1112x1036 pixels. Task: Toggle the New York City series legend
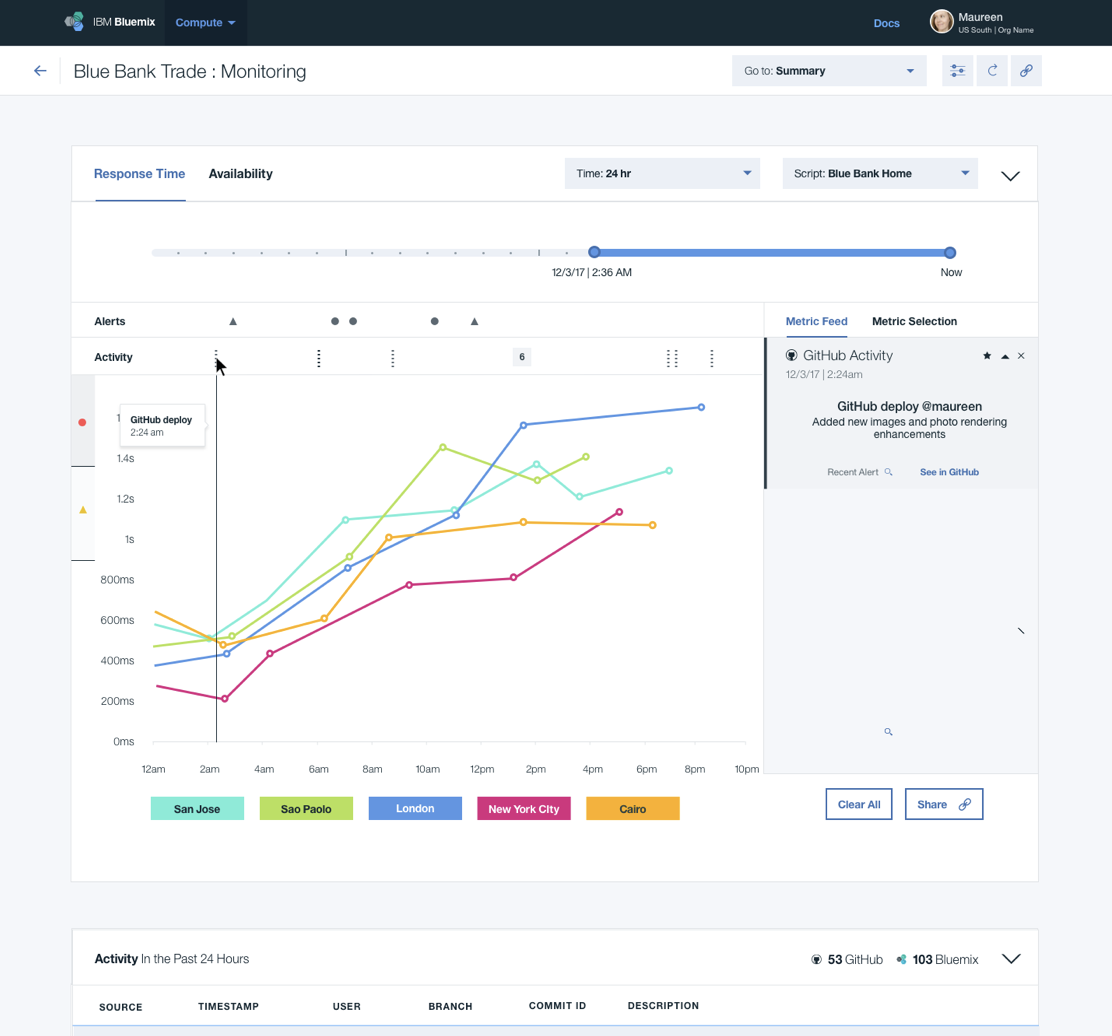click(524, 809)
